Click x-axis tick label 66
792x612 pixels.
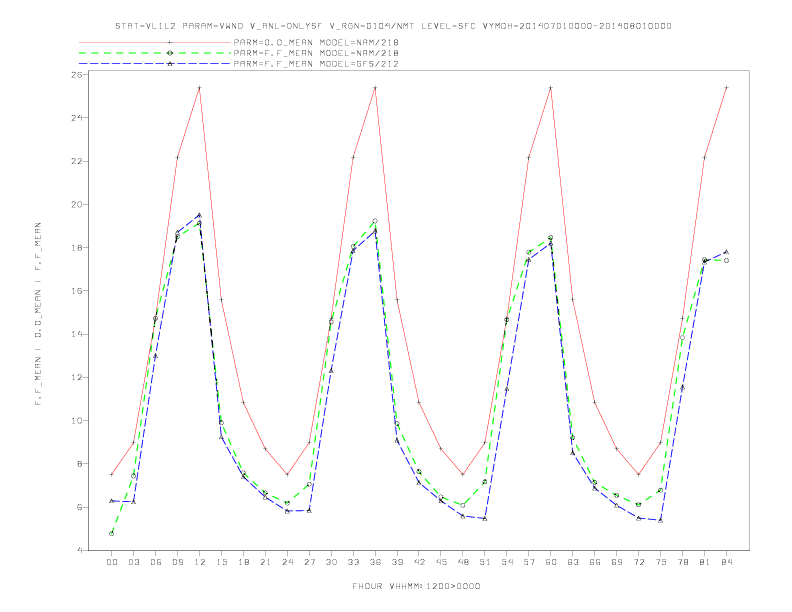pyautogui.click(x=595, y=562)
